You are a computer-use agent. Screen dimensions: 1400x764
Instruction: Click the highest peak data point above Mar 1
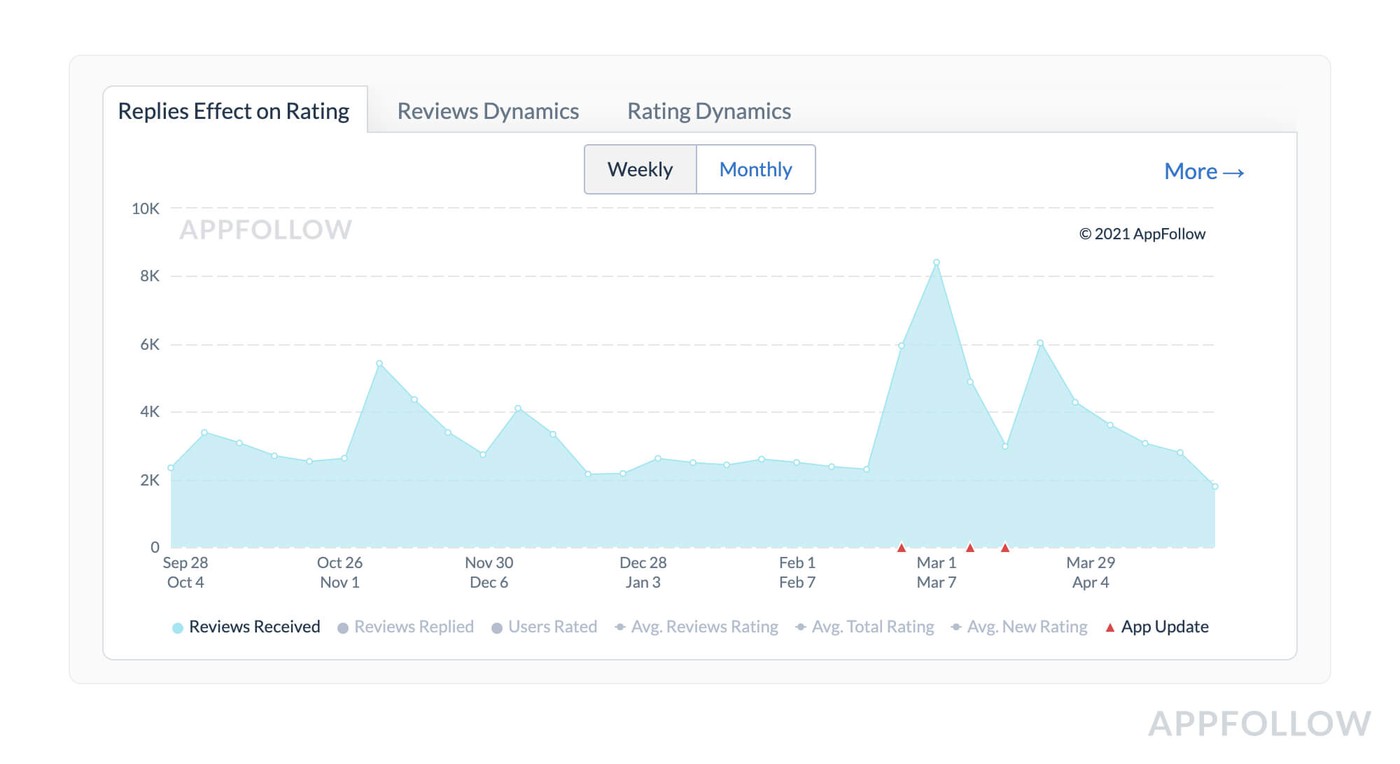[936, 263]
